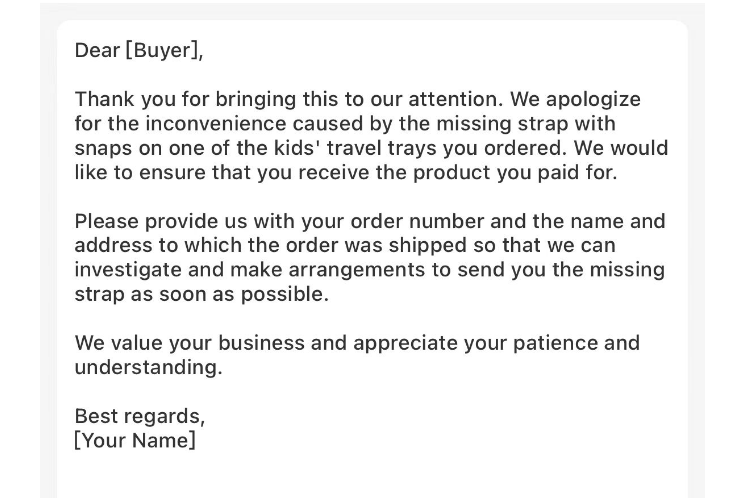Click the [Buyer] placeholder in the greeting
Viewport: 743px width, 498px height.
164,50
